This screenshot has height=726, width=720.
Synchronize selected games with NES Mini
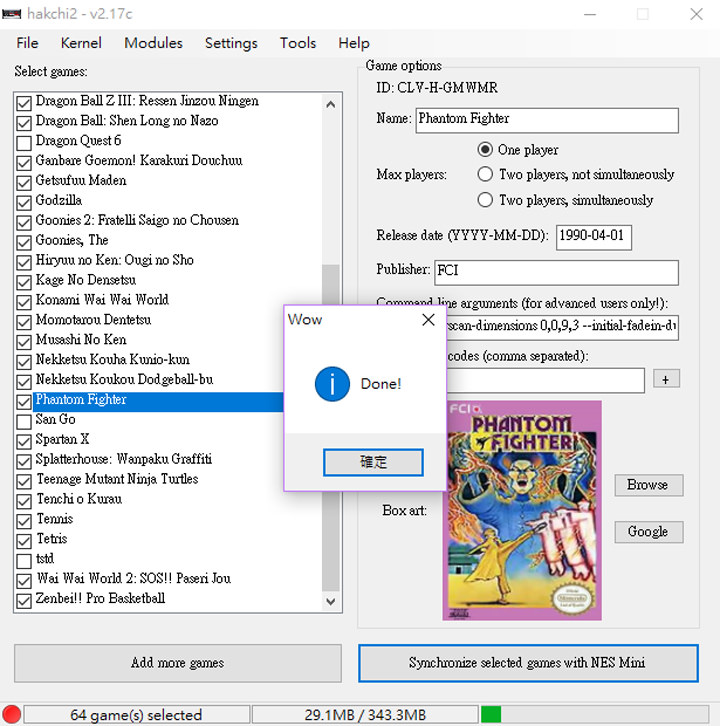click(x=528, y=663)
